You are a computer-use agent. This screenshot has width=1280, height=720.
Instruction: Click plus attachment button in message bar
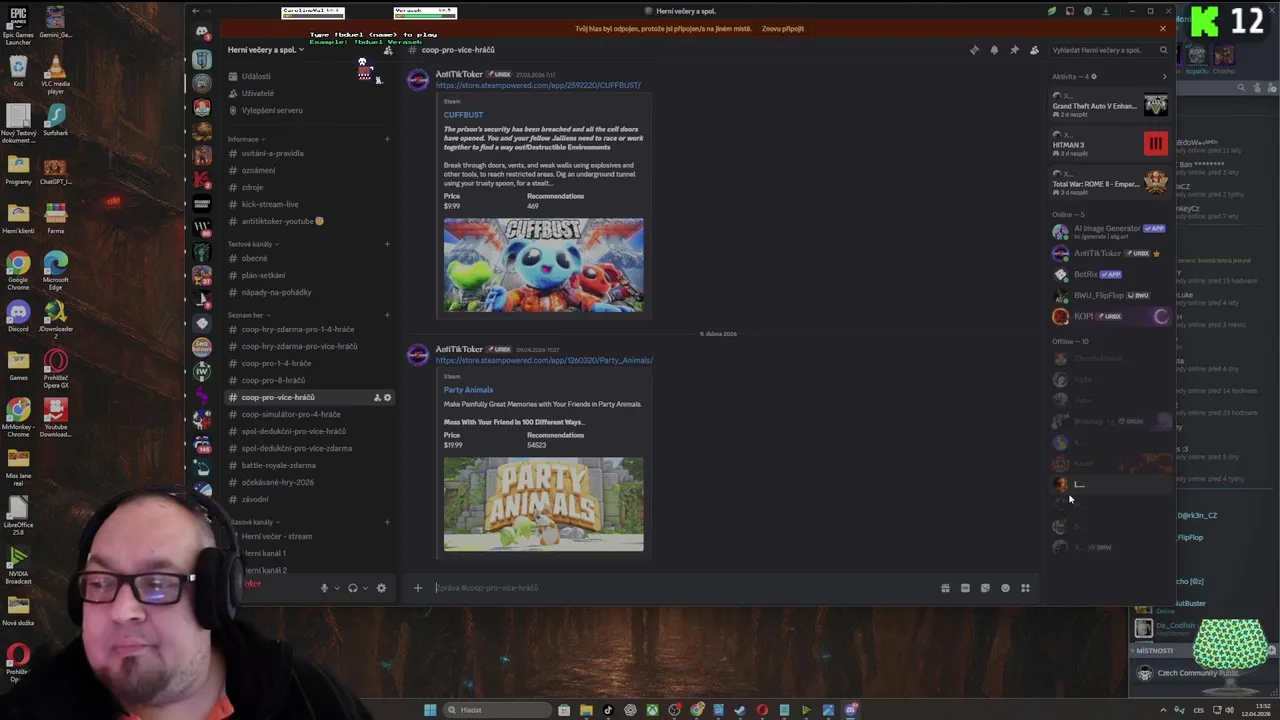click(418, 588)
